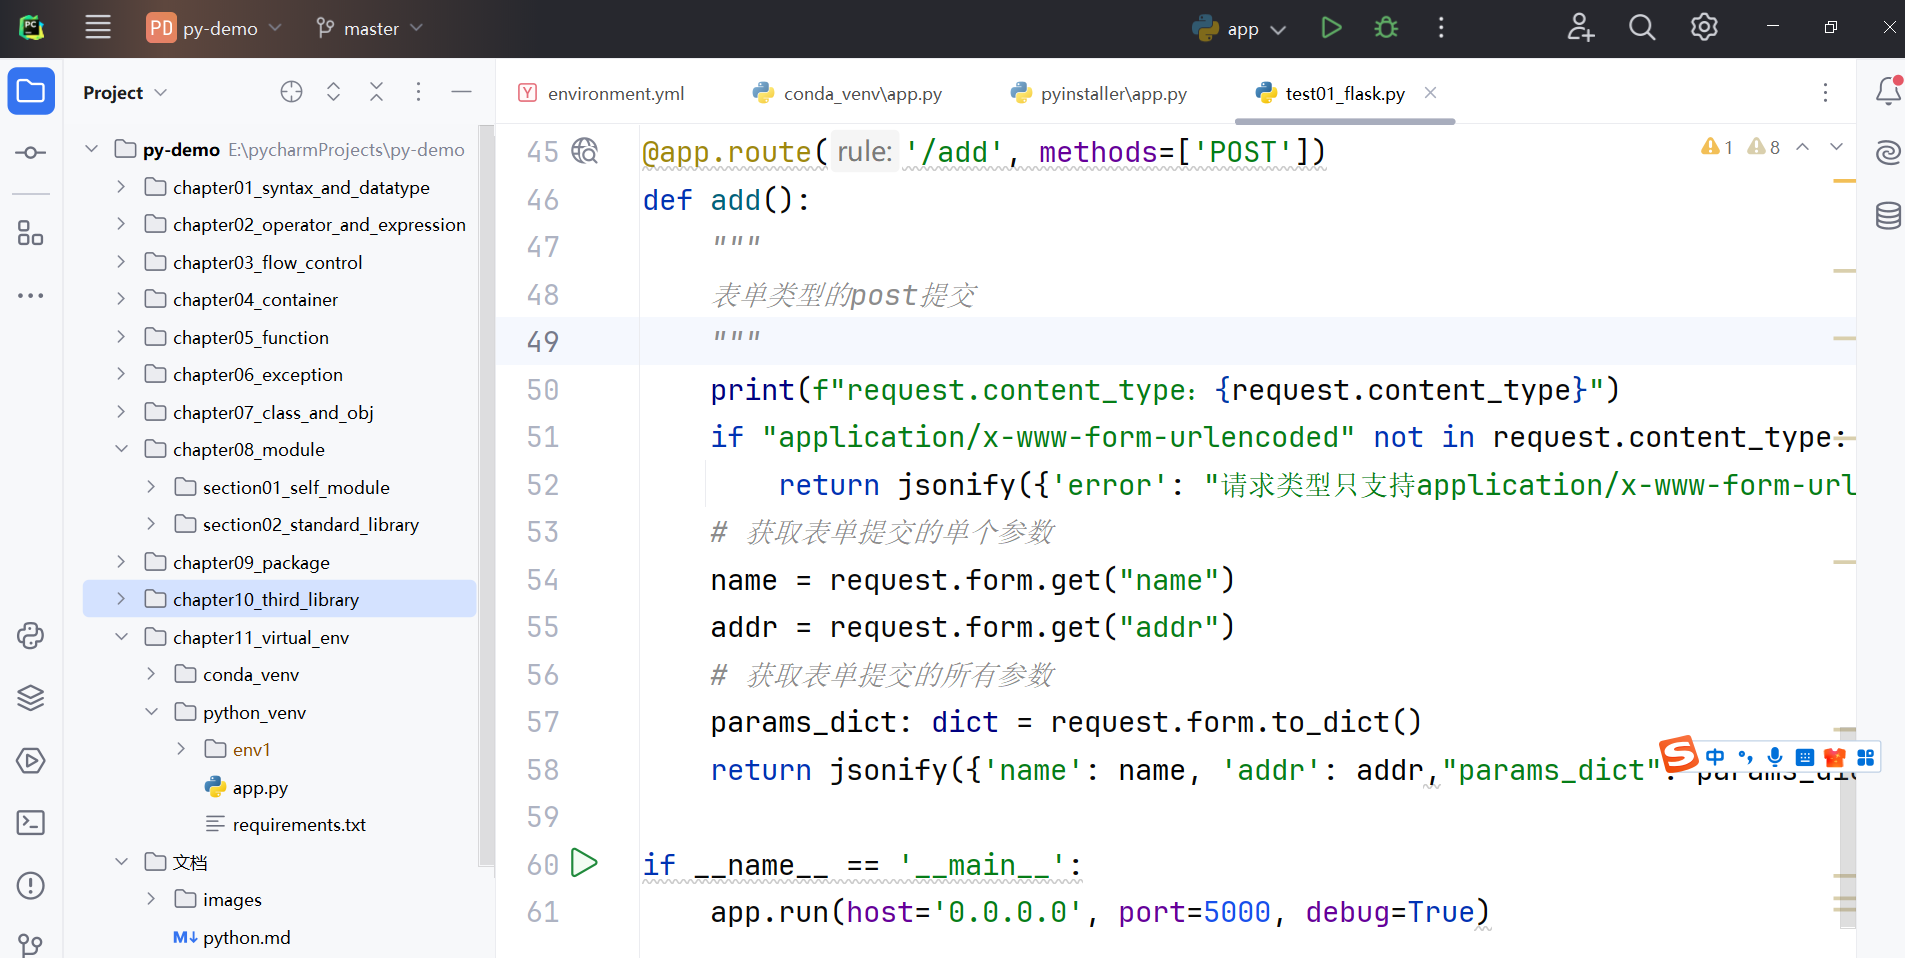Collapse all project tree items
This screenshot has height=958, width=1905.
click(376, 92)
